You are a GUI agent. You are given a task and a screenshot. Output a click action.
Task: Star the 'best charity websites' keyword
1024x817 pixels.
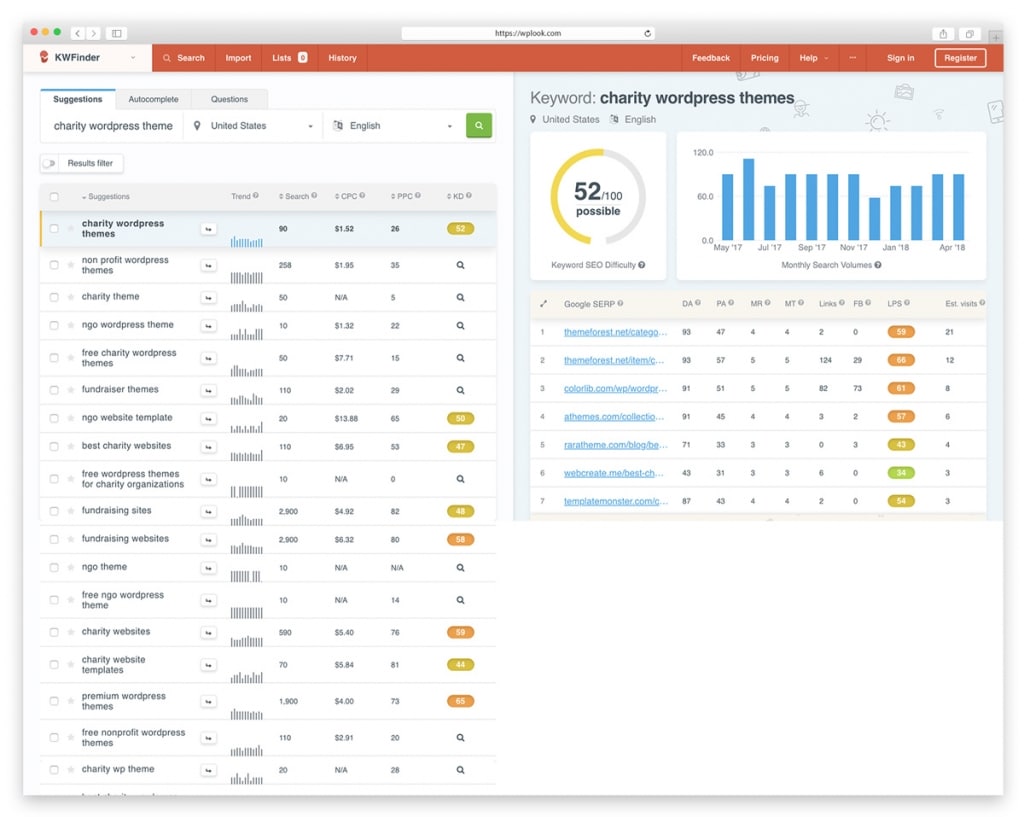(71, 447)
